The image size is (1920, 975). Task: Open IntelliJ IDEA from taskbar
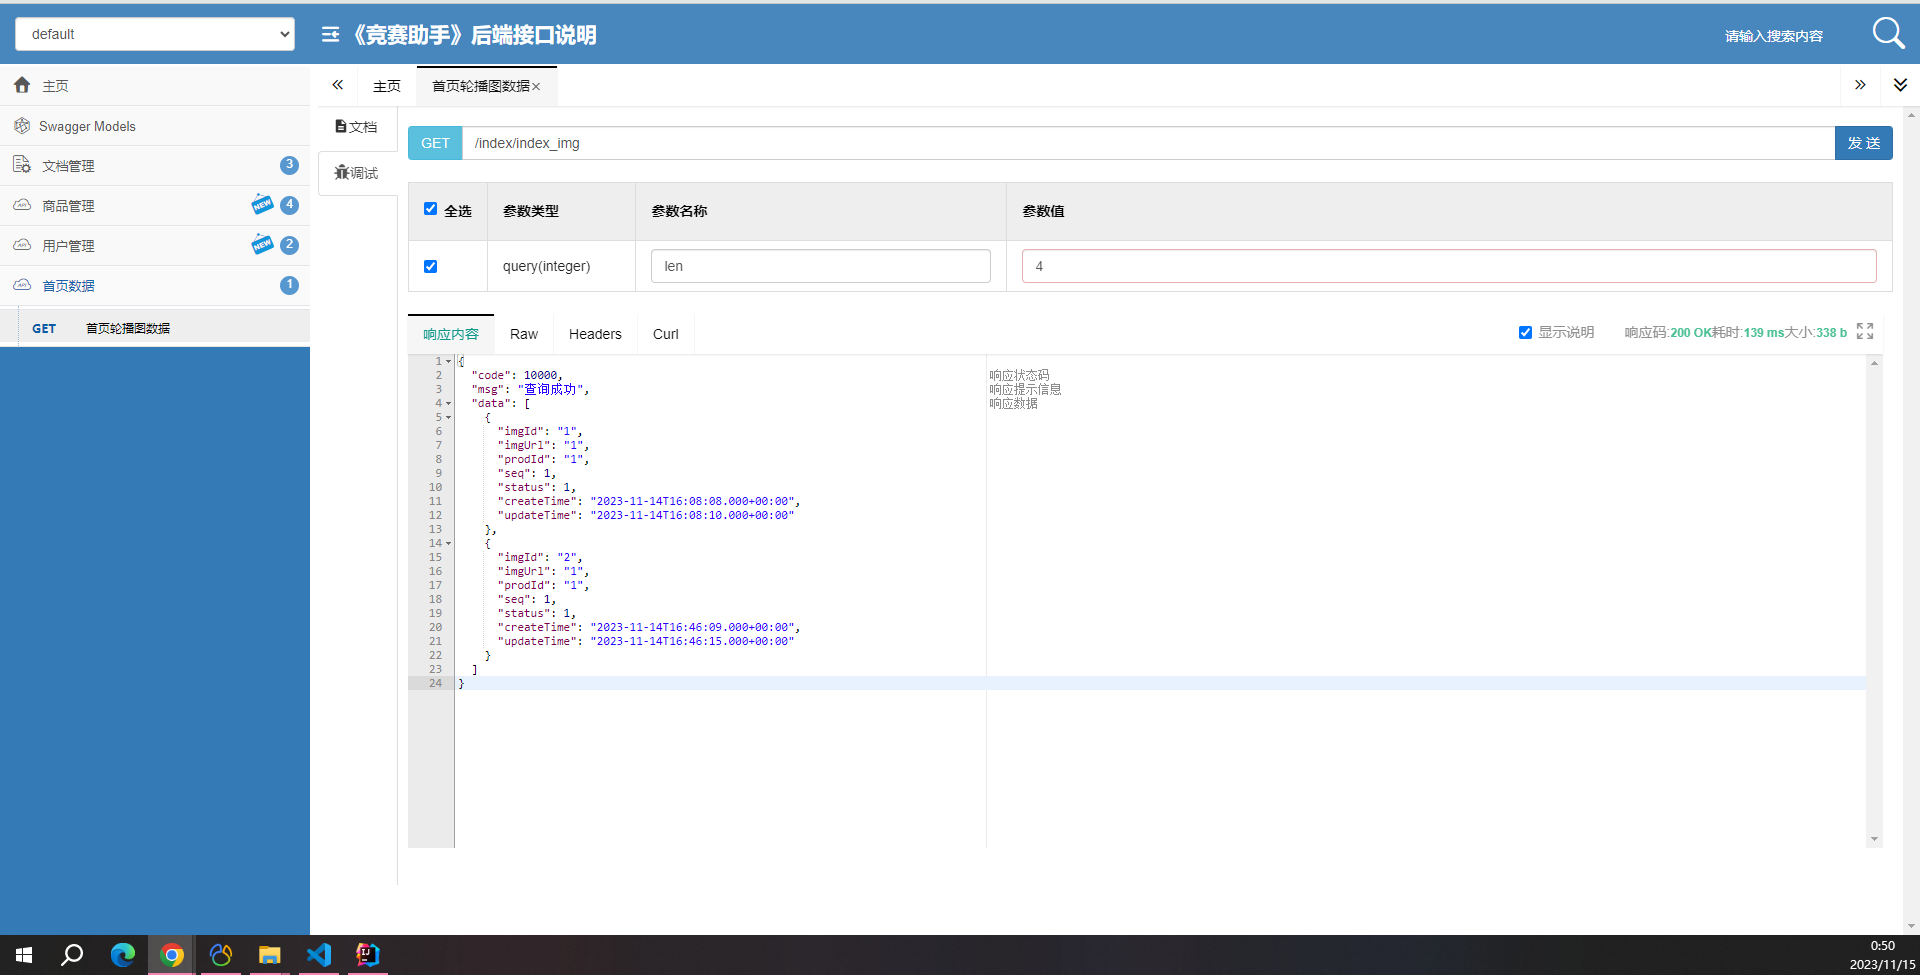367,955
